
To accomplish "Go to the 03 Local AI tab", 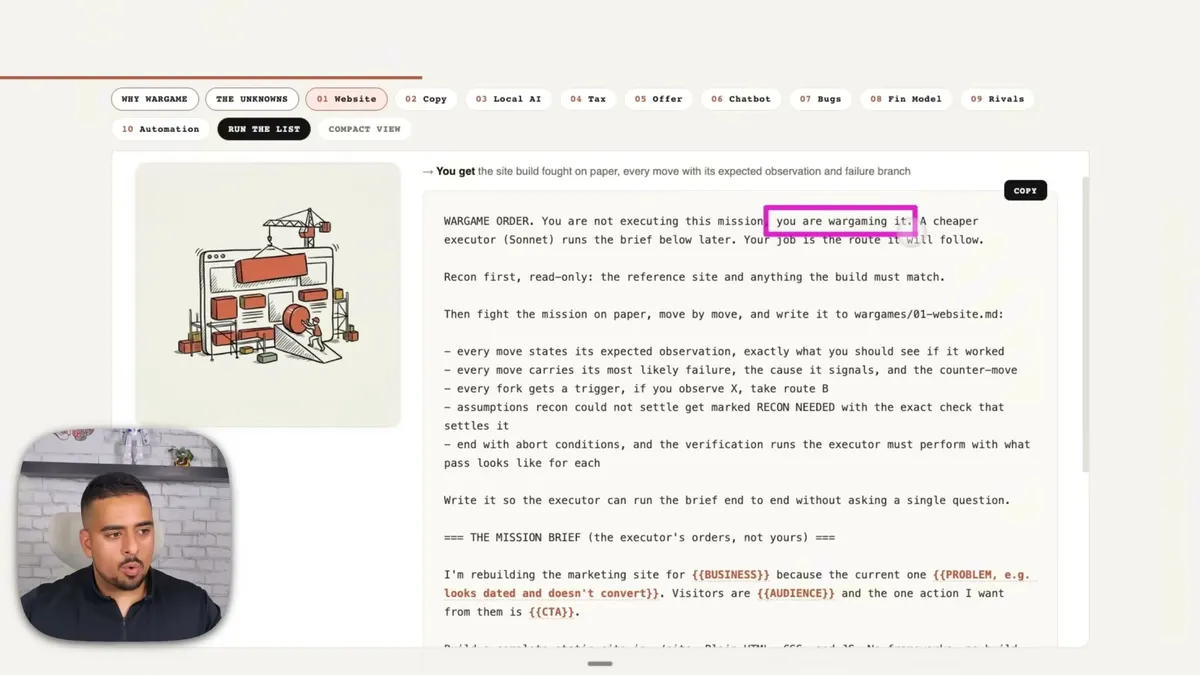I will point(508,99).
